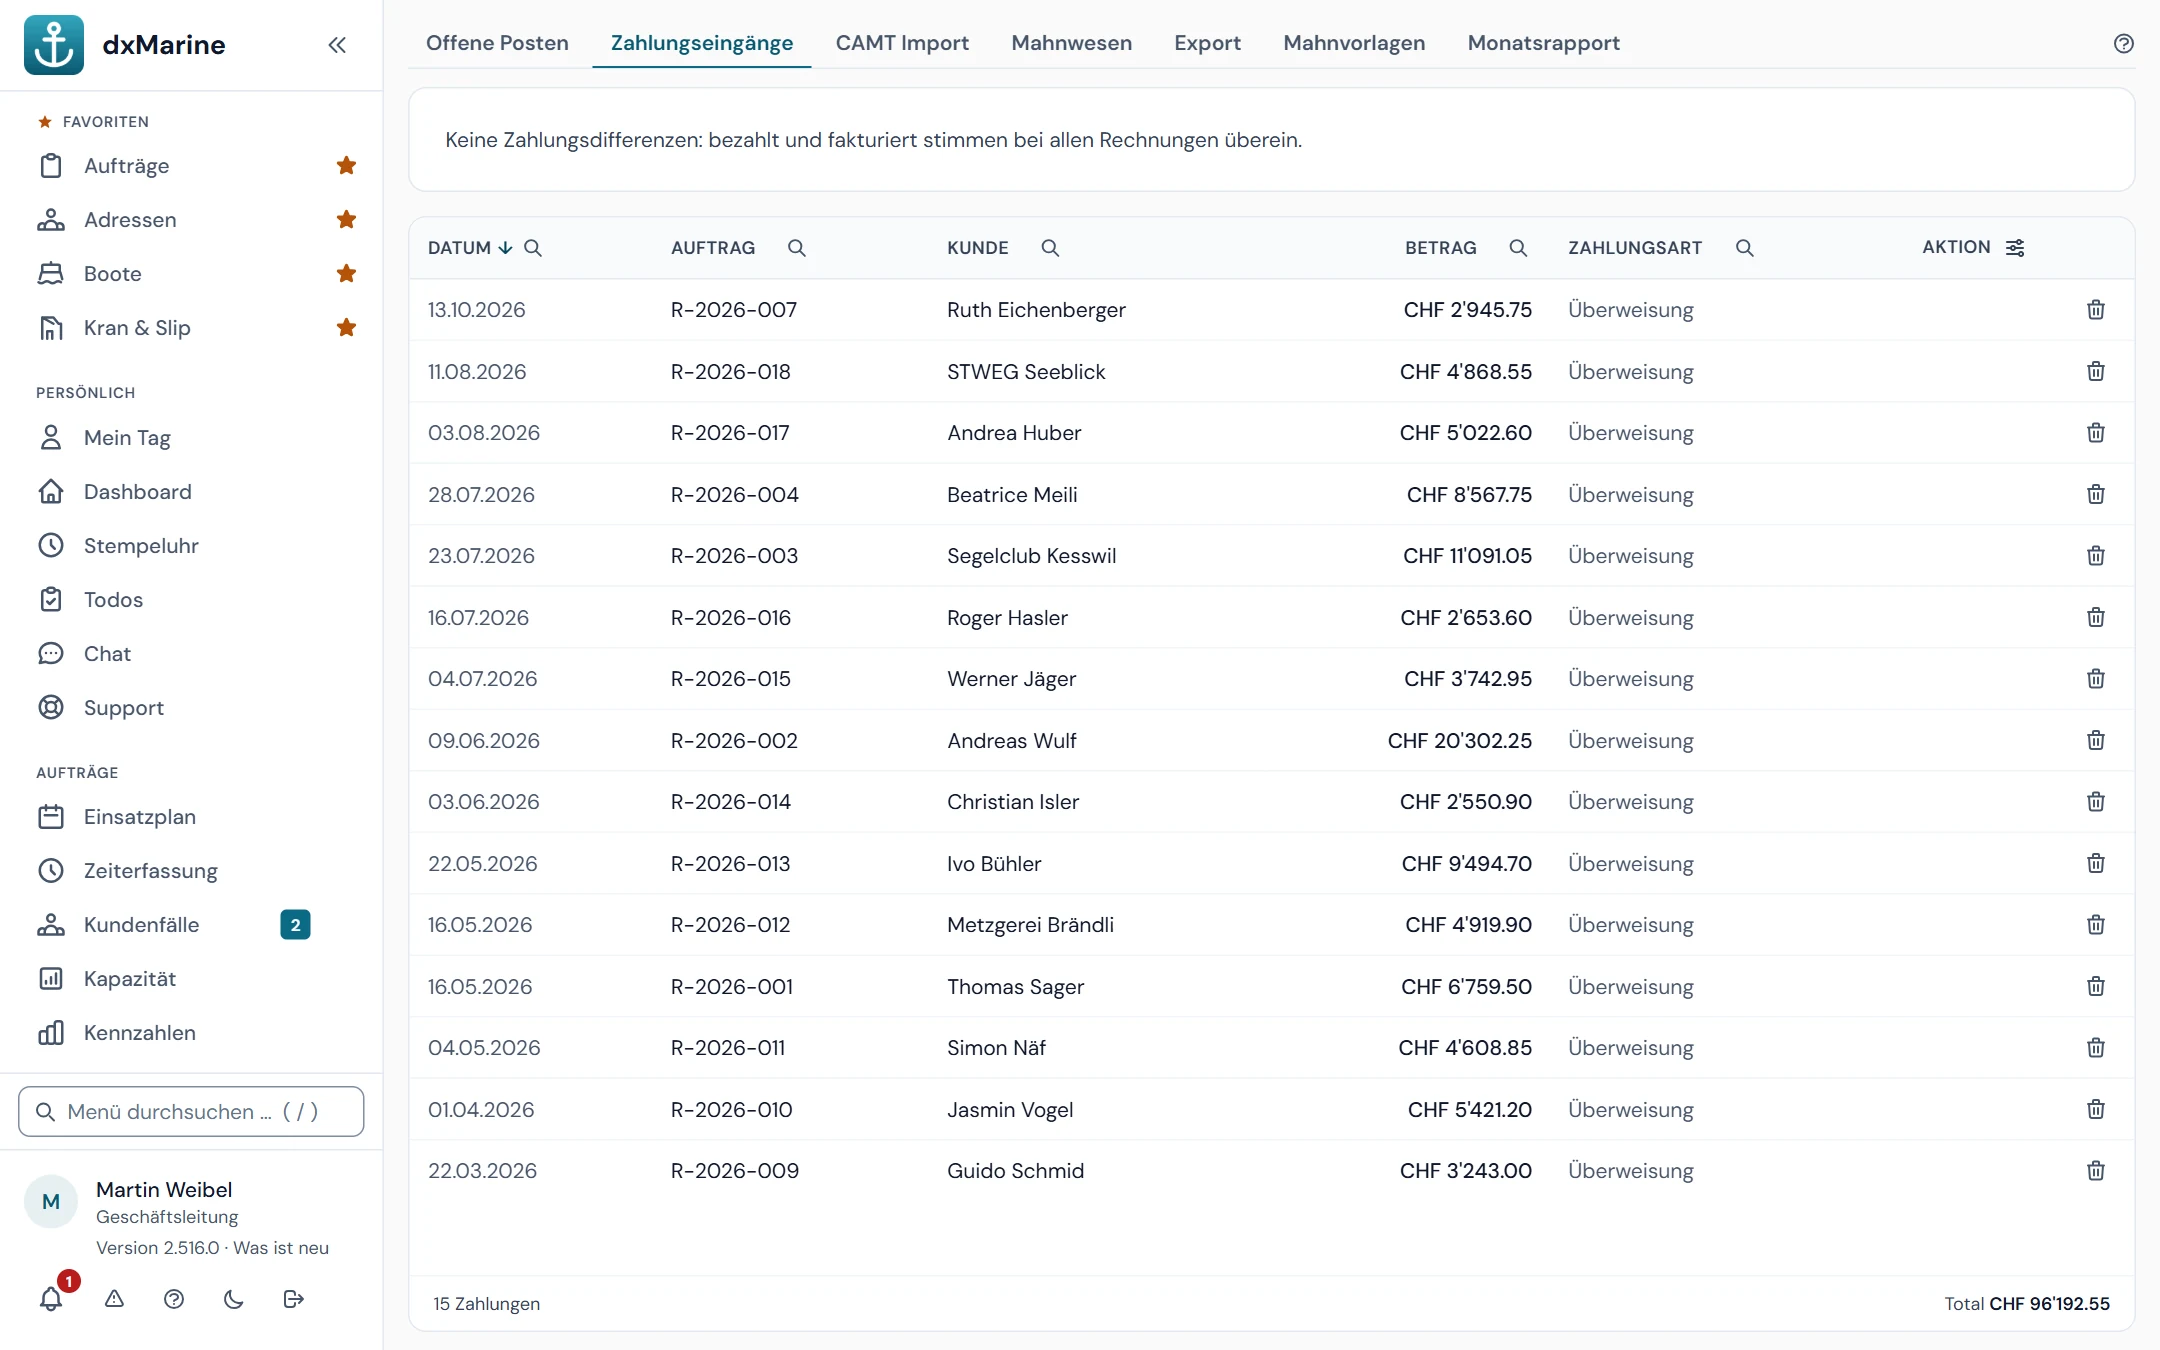
Task: Click the 'Was ist neu' version link
Action: coord(281,1248)
